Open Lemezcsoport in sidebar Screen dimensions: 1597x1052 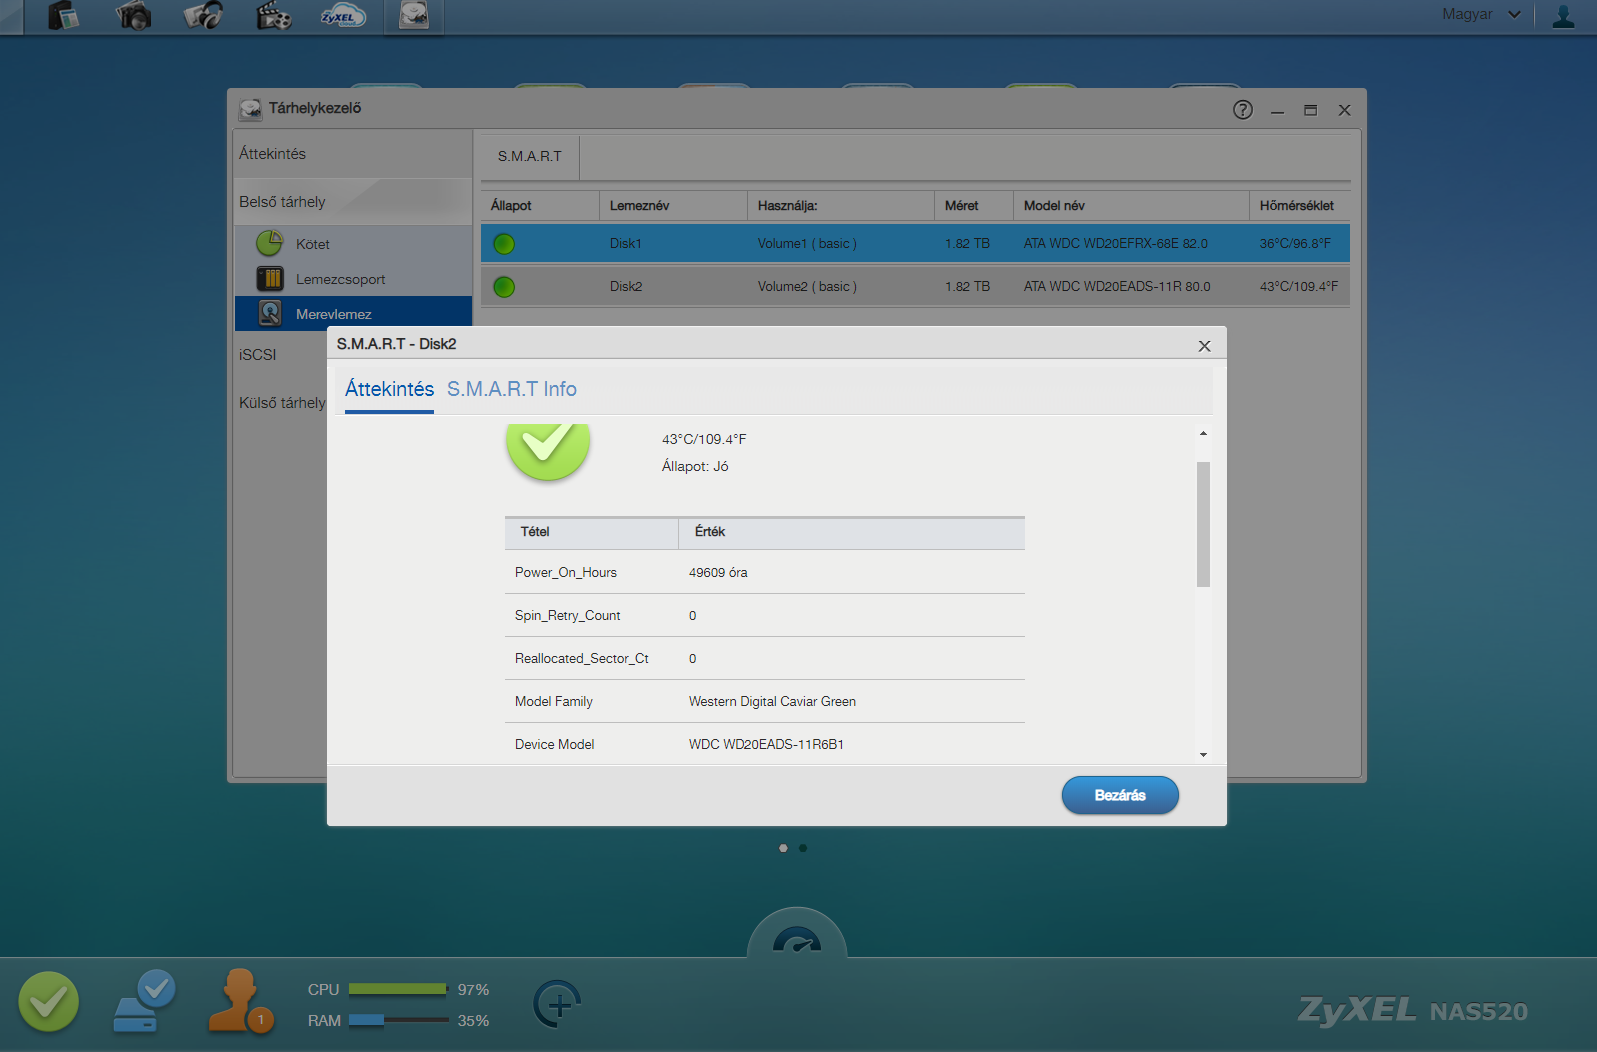coord(352,279)
